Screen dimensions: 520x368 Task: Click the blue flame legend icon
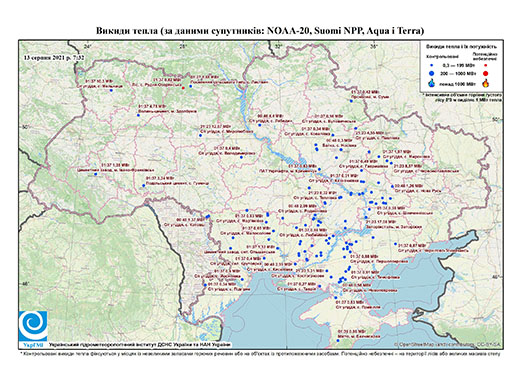[431, 83]
